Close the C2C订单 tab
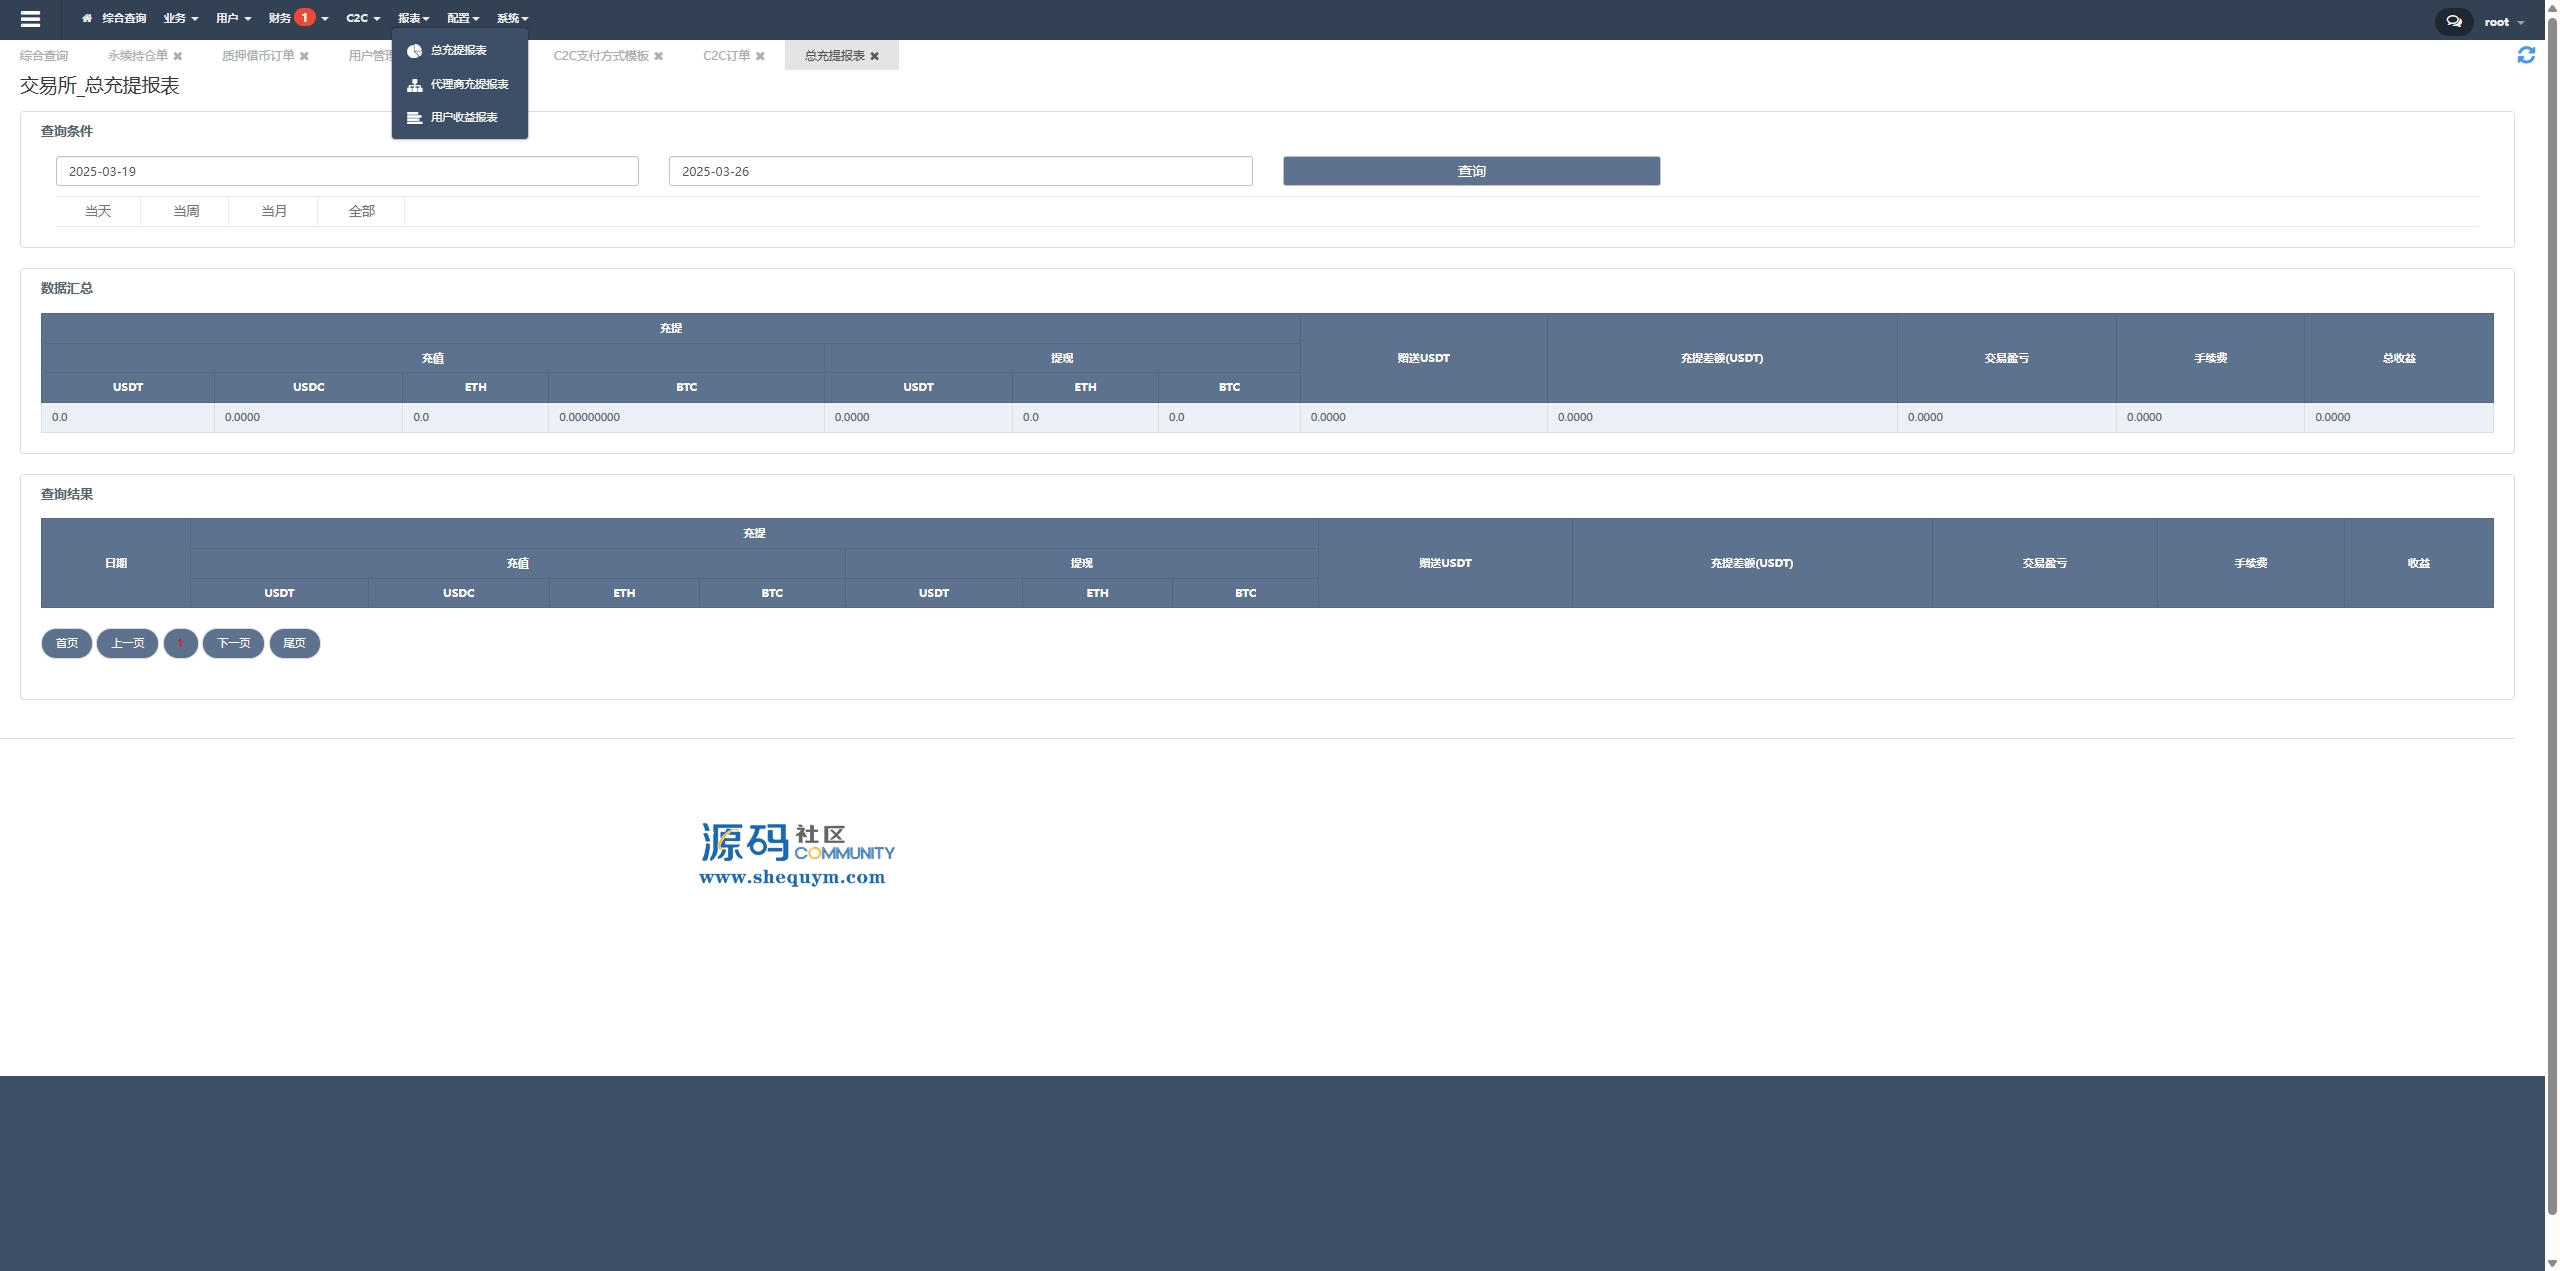2560x1271 pixels. point(760,56)
